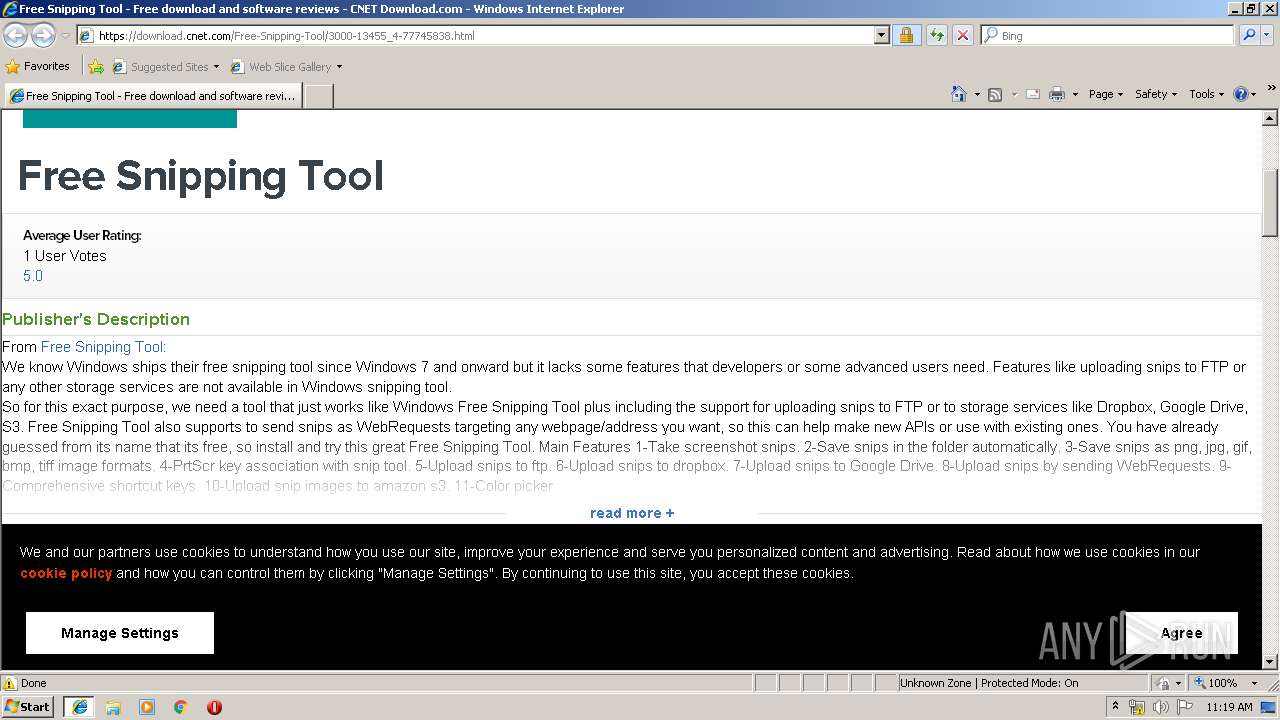Click the Action Center flag icon
1280x720 pixels.
click(1184, 707)
